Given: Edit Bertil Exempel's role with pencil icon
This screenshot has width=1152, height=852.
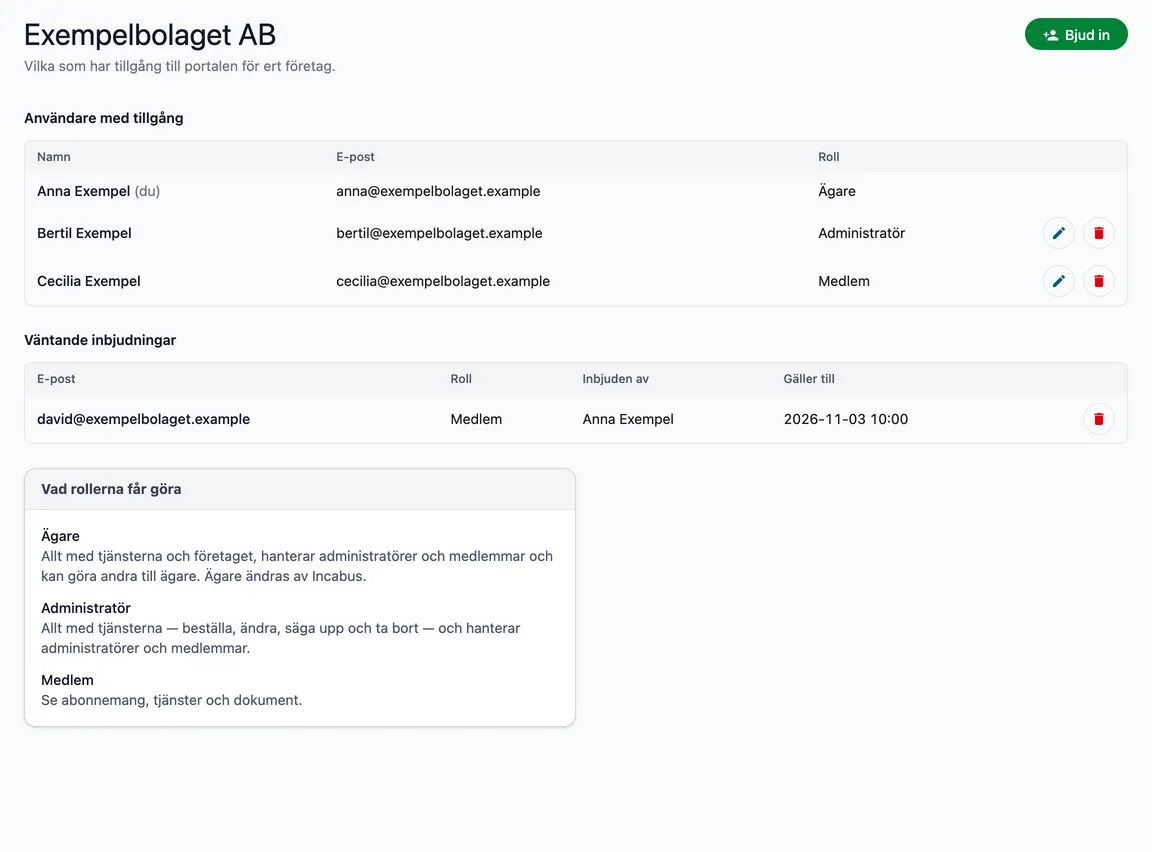Looking at the screenshot, I should coord(1059,234).
